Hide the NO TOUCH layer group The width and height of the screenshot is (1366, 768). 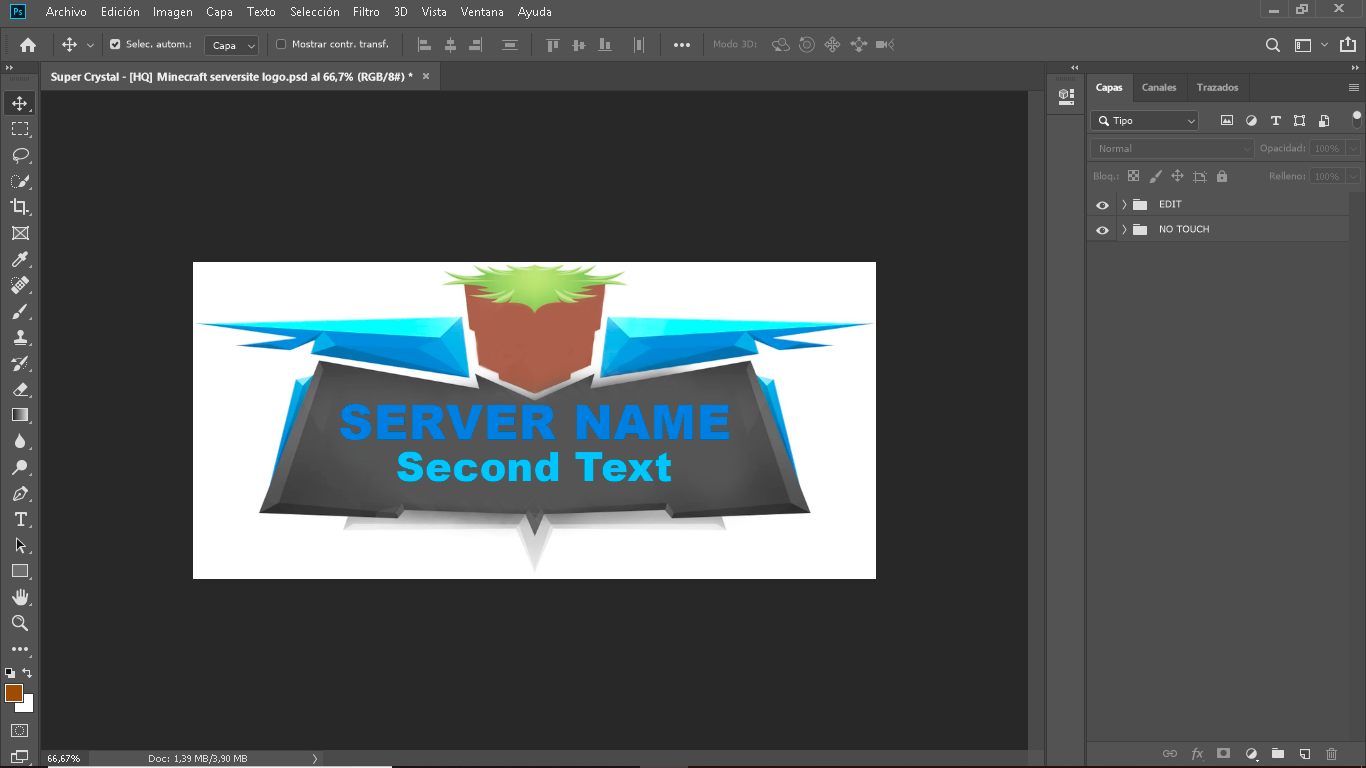(1102, 230)
